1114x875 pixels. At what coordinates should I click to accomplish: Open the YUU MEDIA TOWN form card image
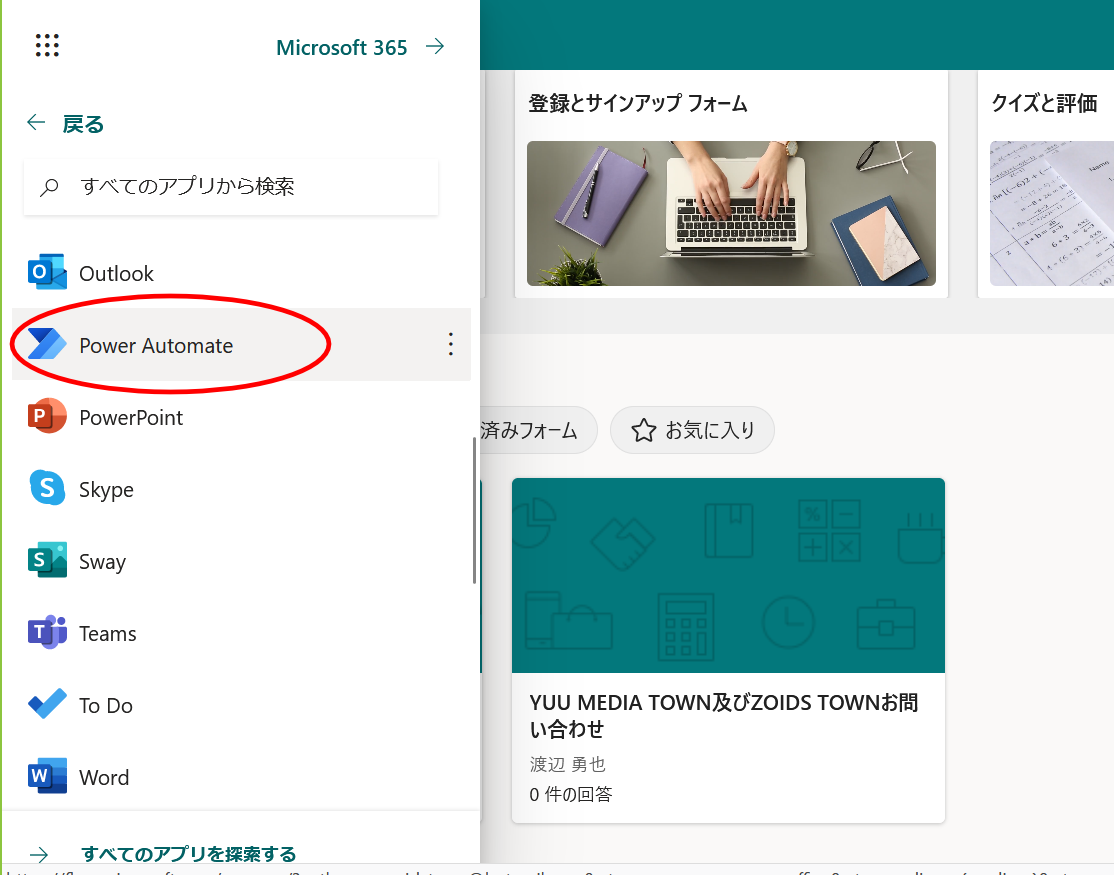[728, 575]
